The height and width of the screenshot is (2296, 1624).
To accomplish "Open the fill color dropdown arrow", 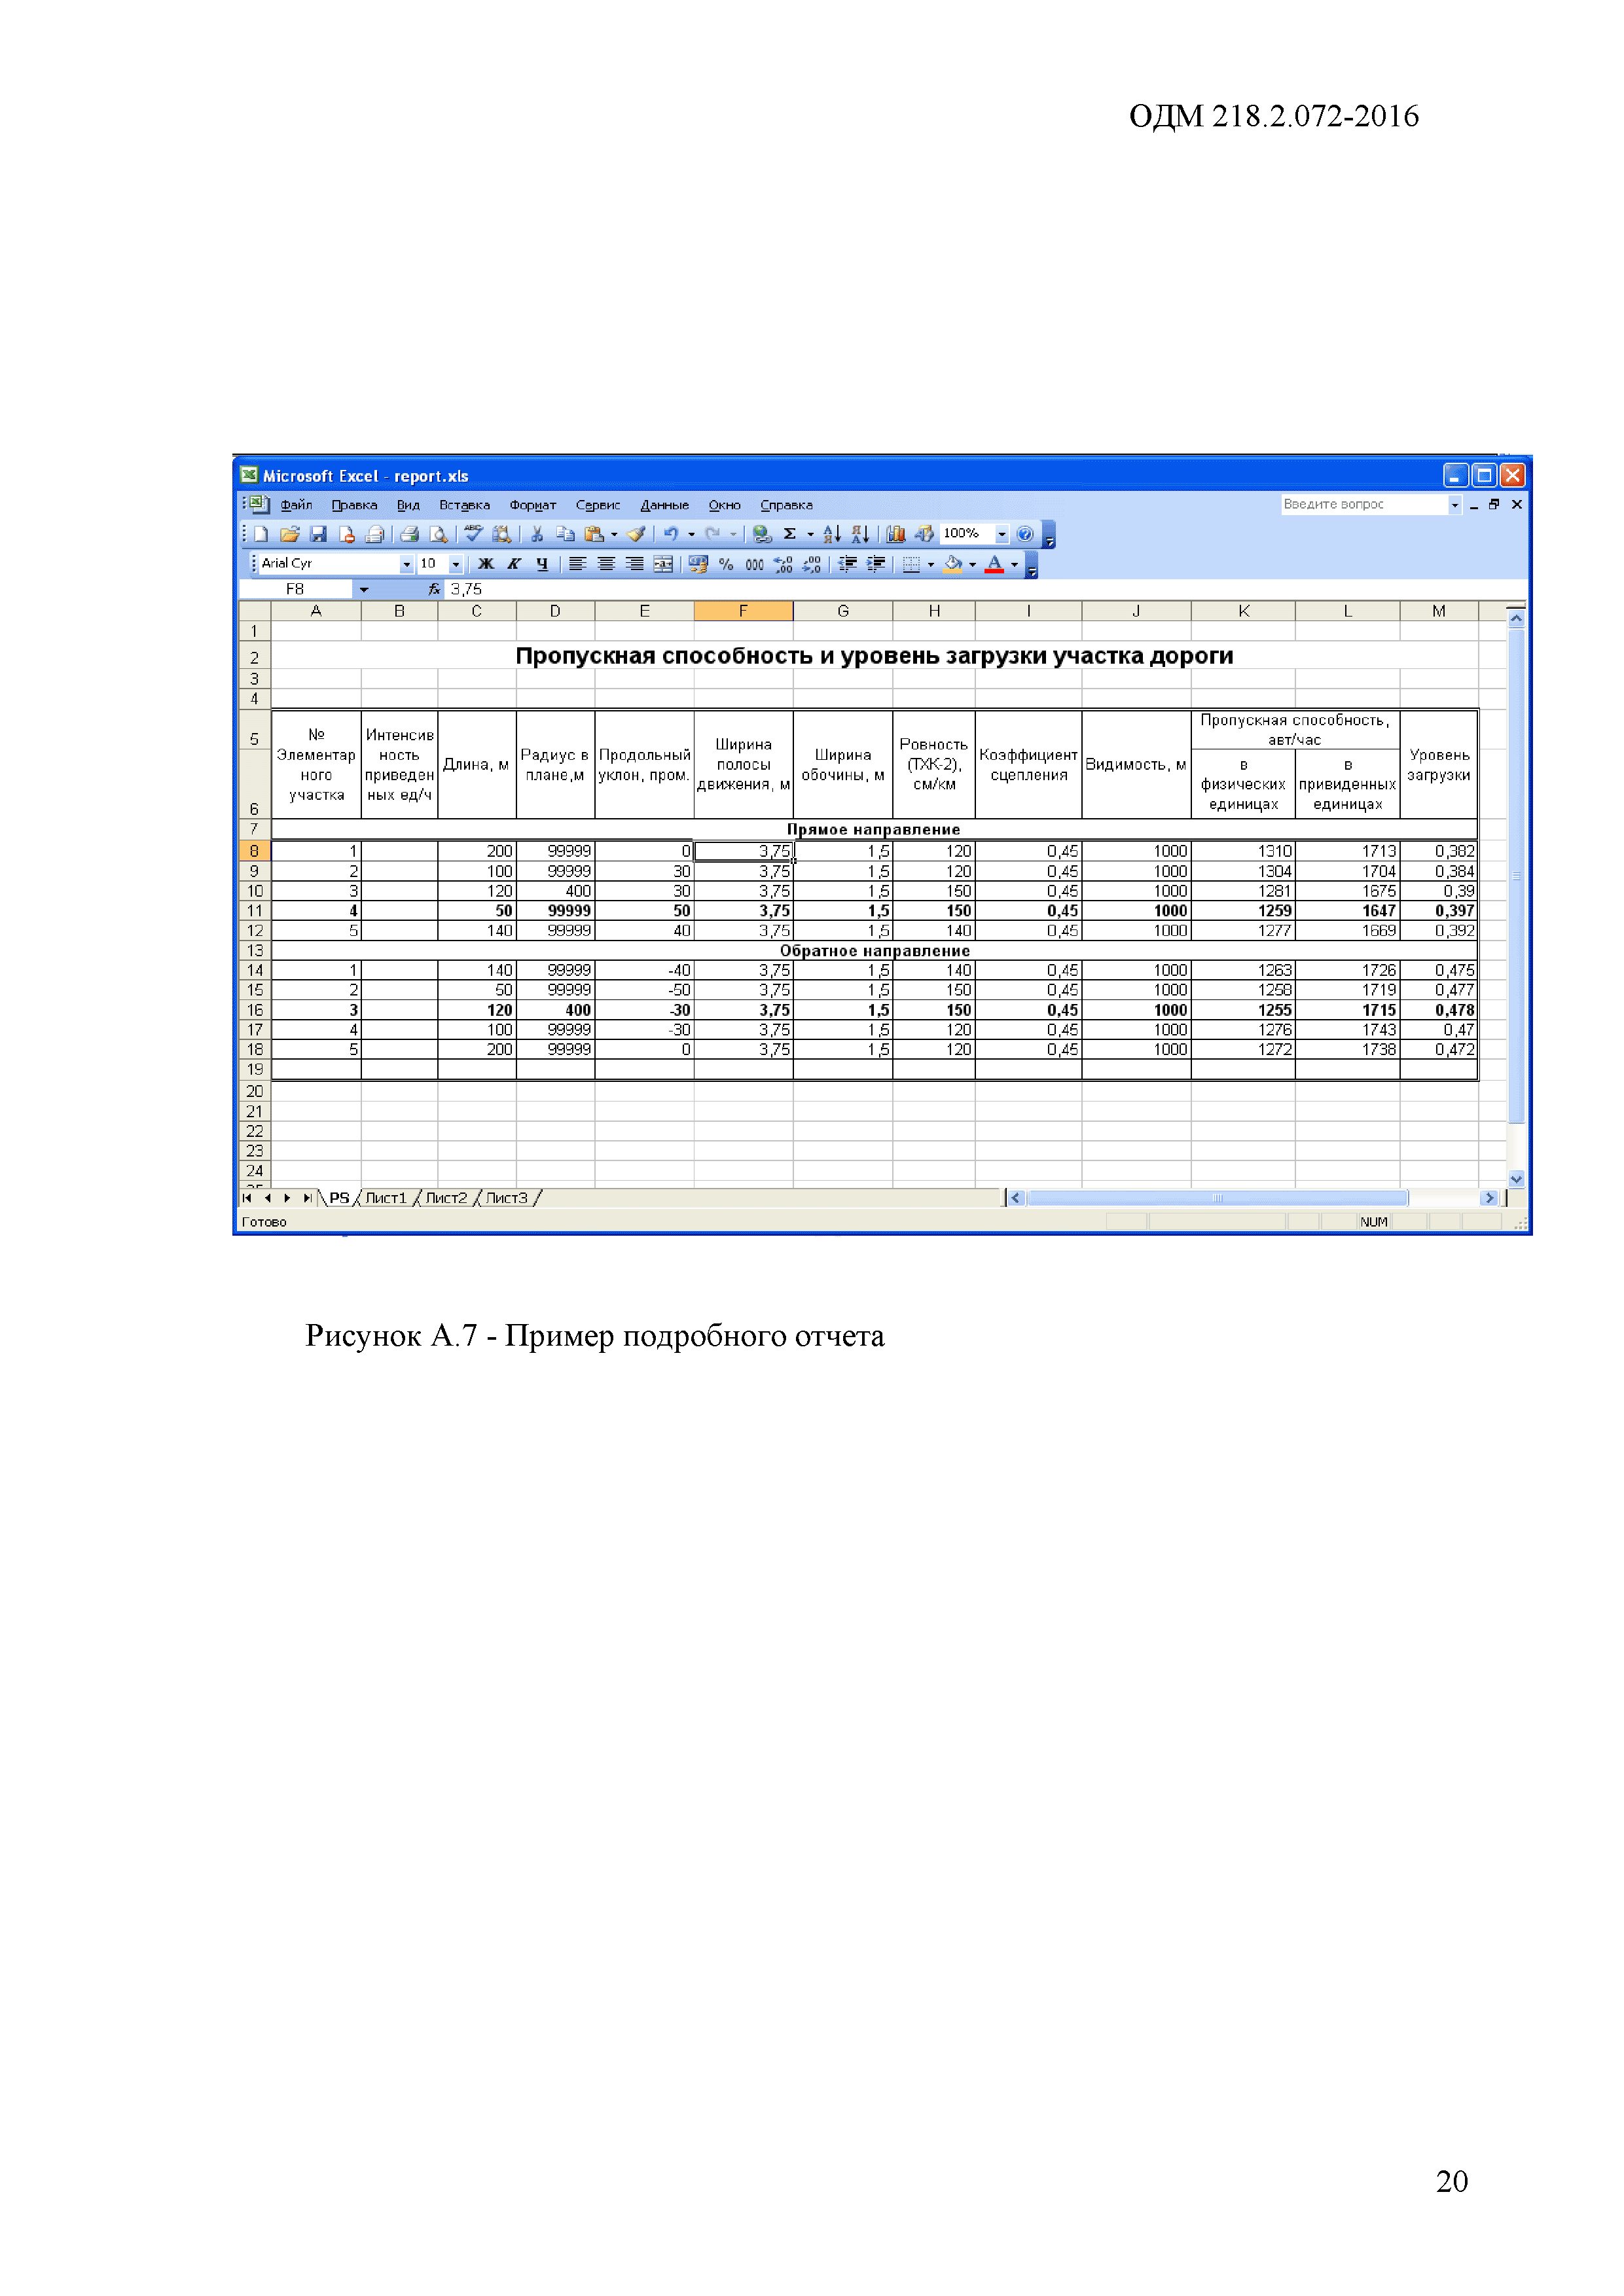I will click(x=973, y=564).
